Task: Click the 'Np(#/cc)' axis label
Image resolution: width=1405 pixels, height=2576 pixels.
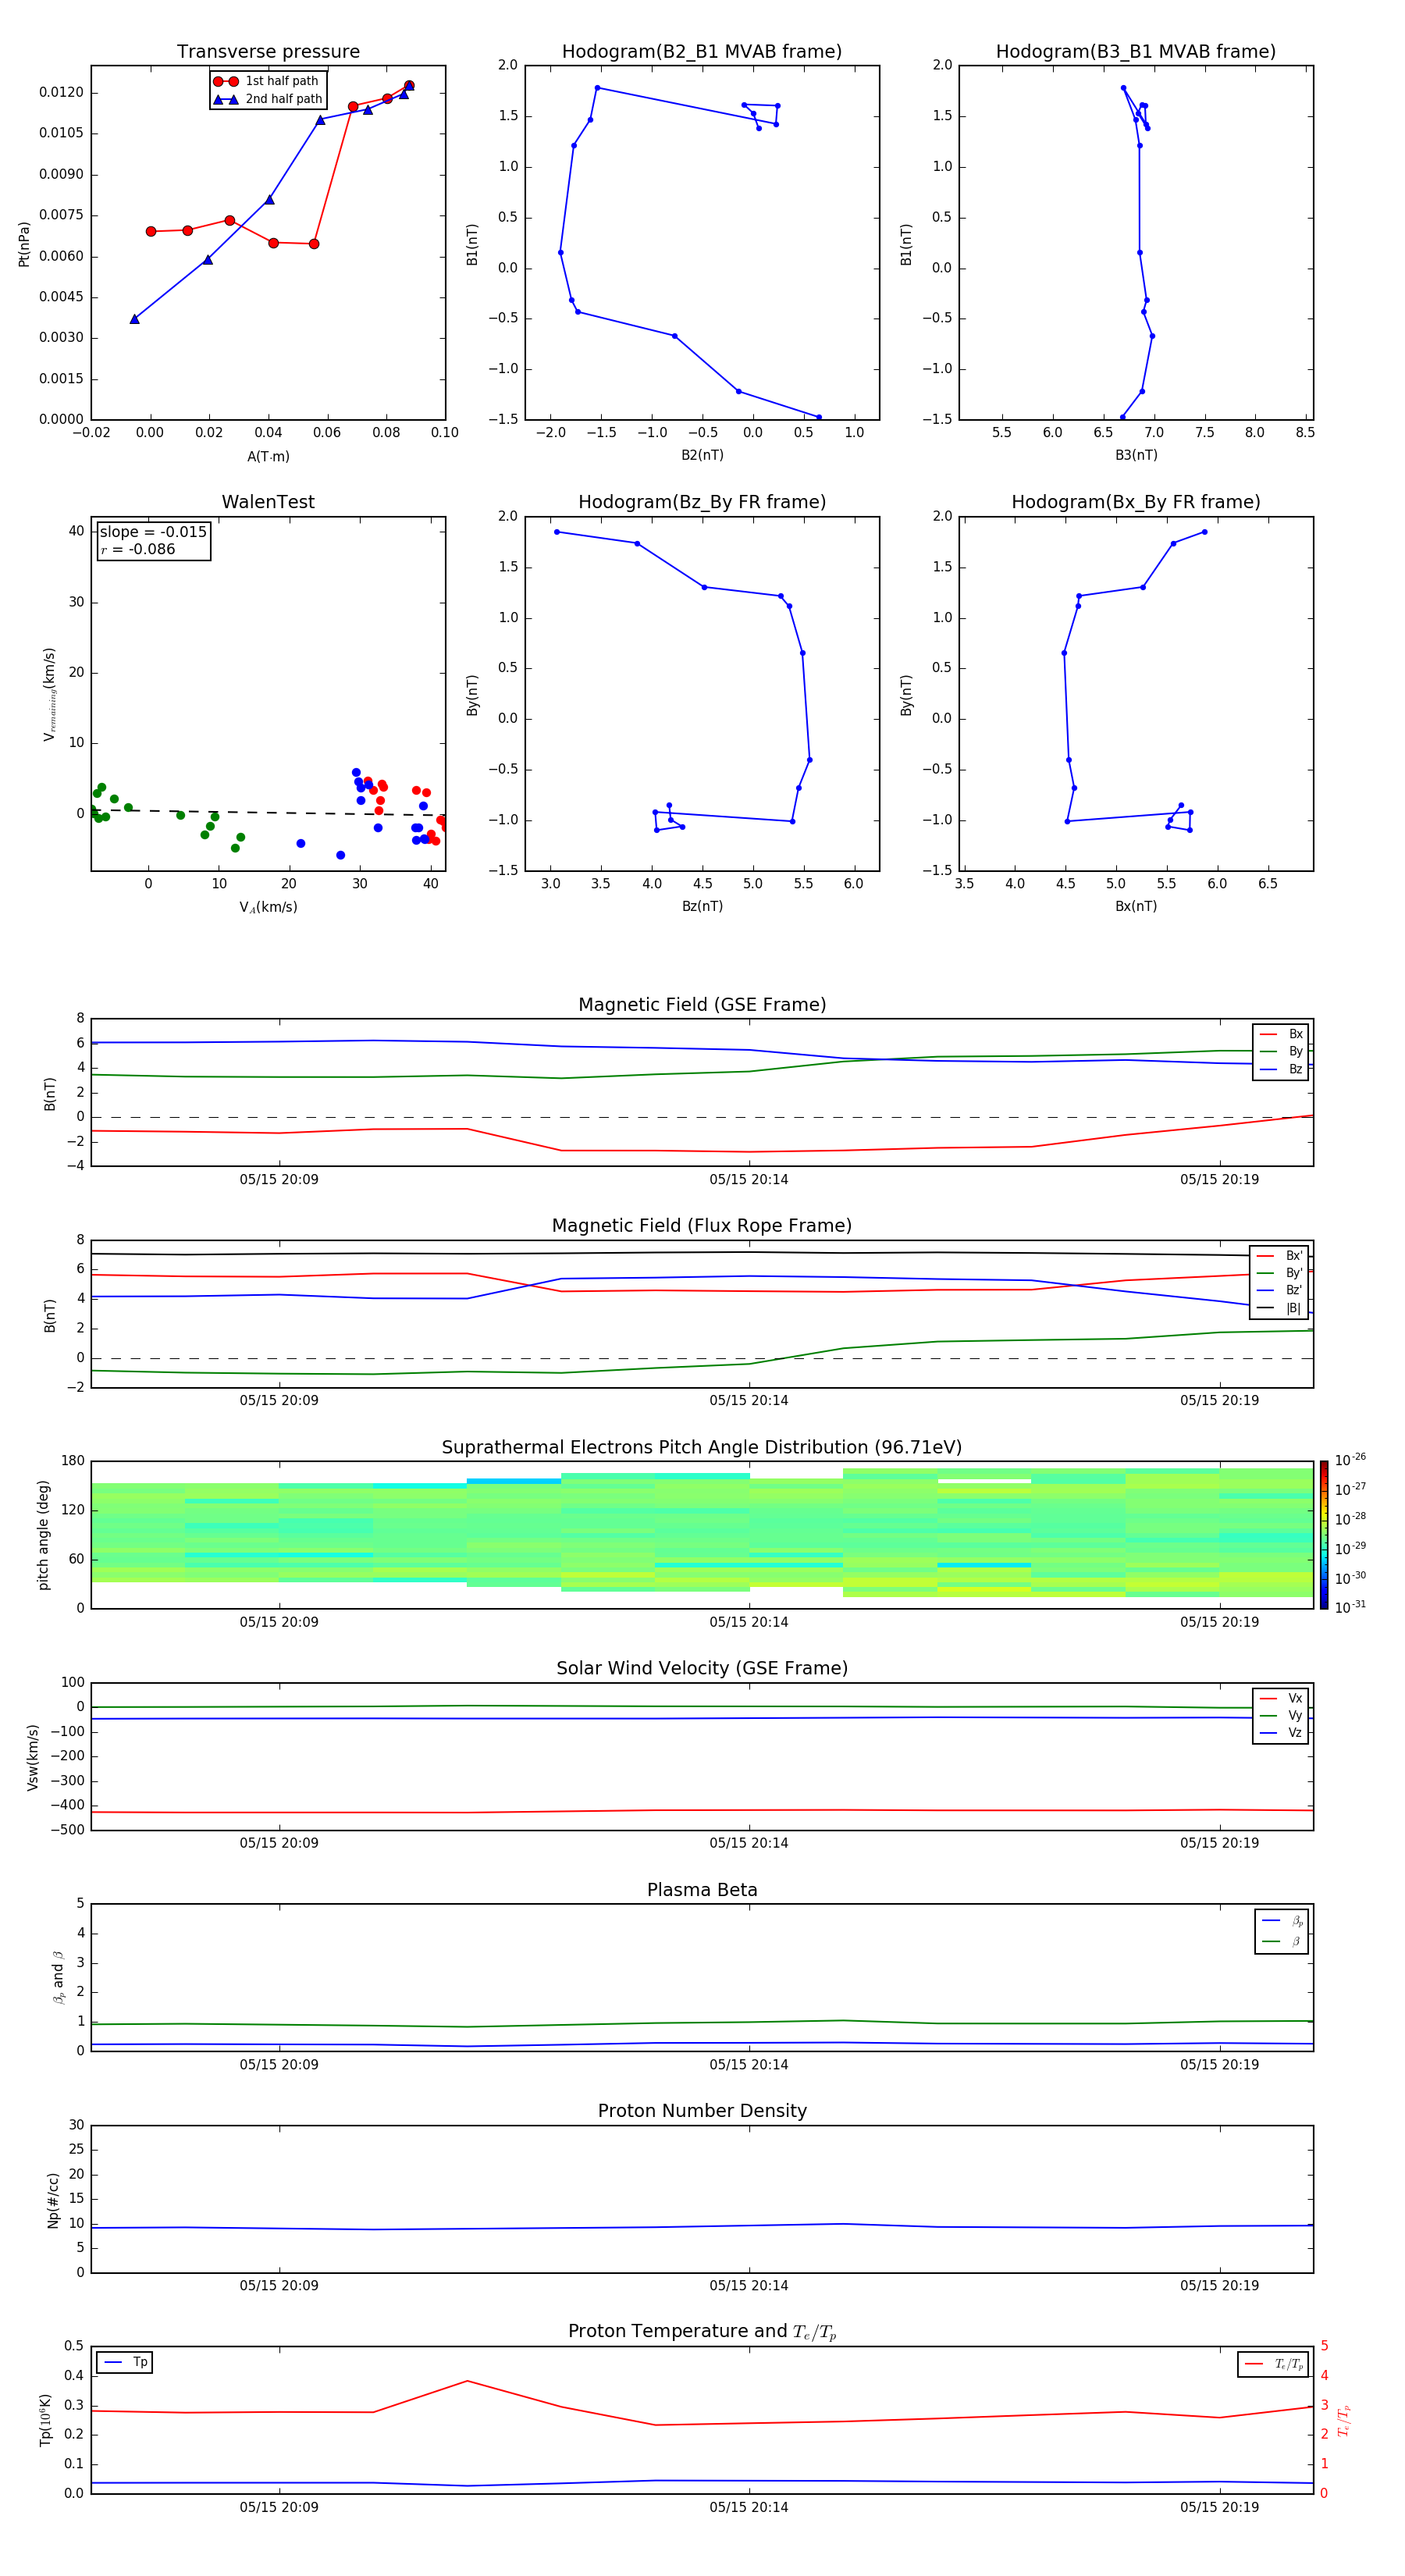Action: [54, 2200]
